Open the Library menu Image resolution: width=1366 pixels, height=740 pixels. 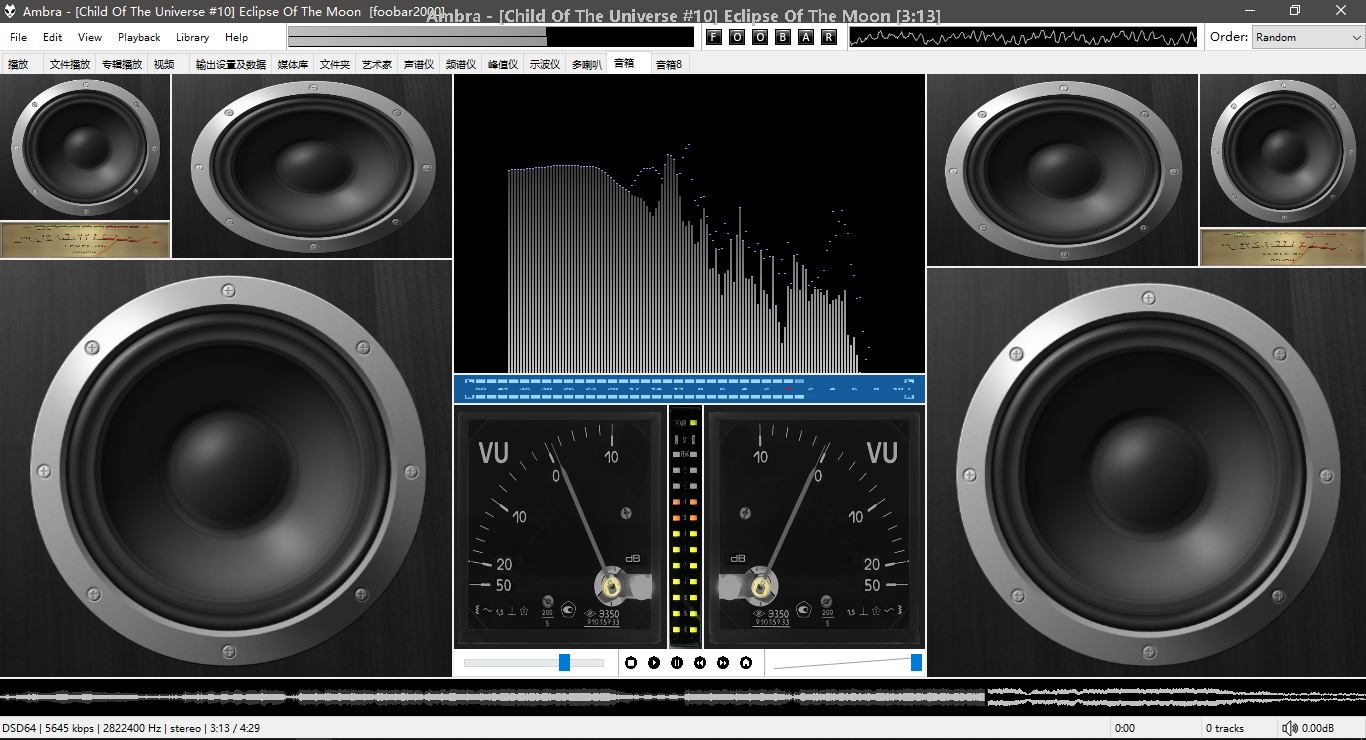[x=192, y=37]
